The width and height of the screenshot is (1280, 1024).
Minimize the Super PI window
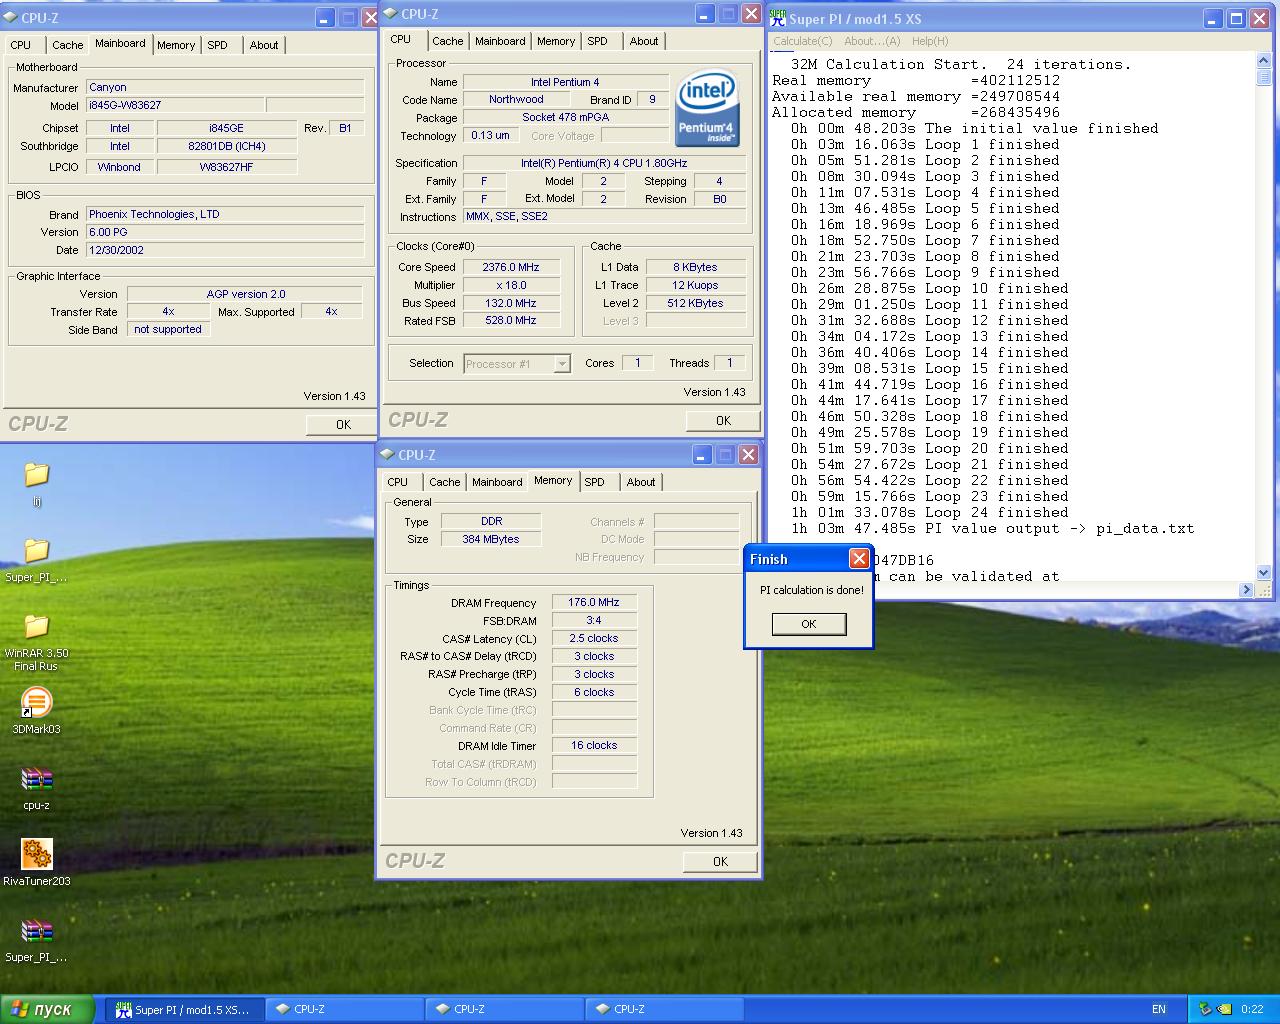click(1213, 18)
